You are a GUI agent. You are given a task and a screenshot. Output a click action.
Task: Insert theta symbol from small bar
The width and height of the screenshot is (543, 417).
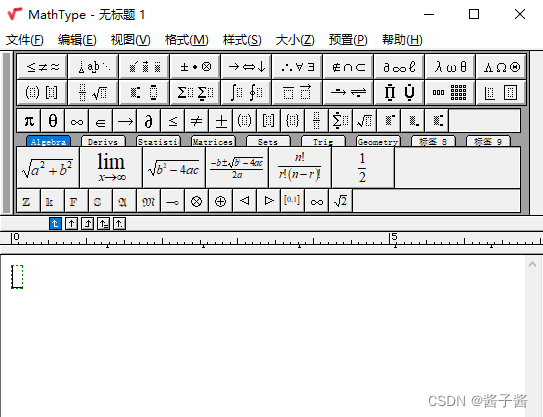(x=53, y=121)
